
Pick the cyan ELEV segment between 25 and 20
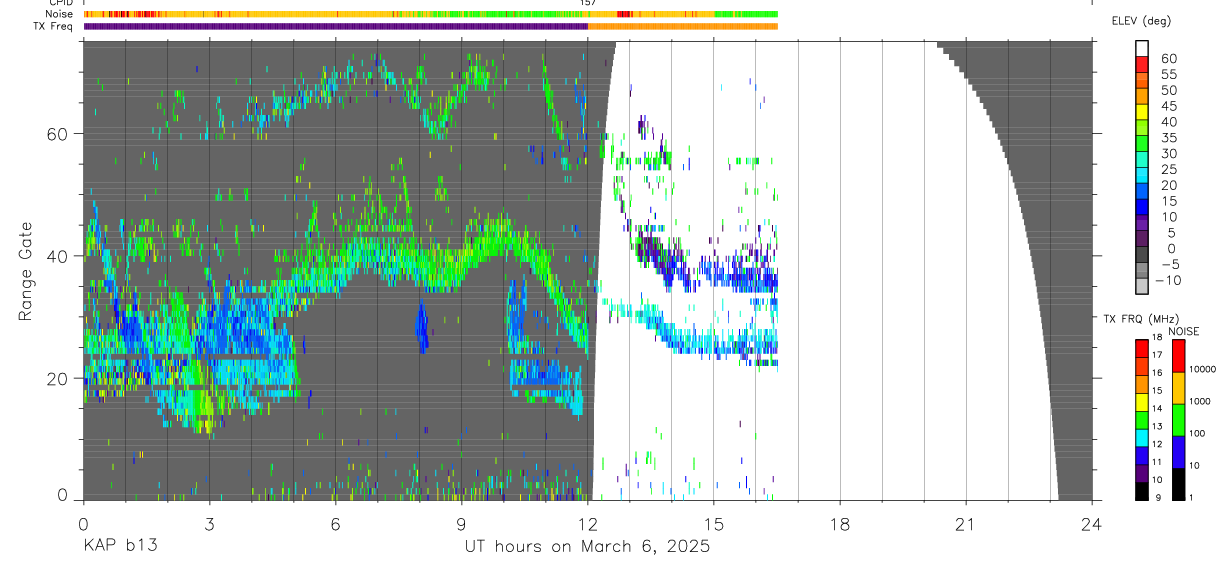1142,176
